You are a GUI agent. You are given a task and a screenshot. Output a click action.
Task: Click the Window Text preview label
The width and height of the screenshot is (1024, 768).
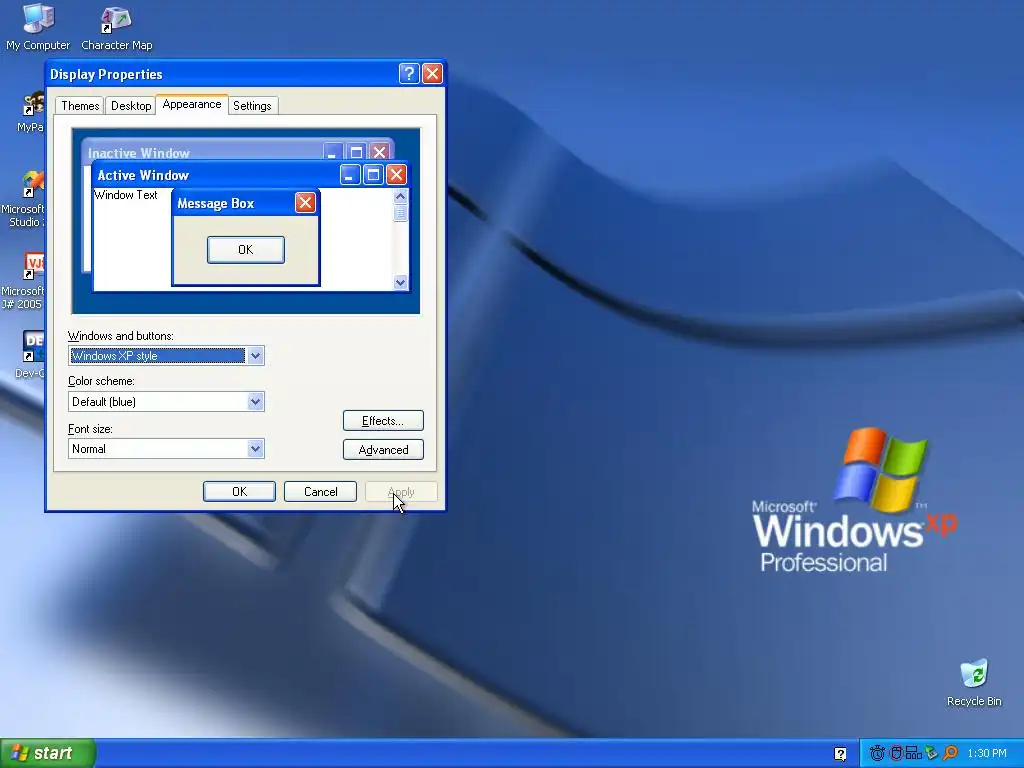[125, 195]
